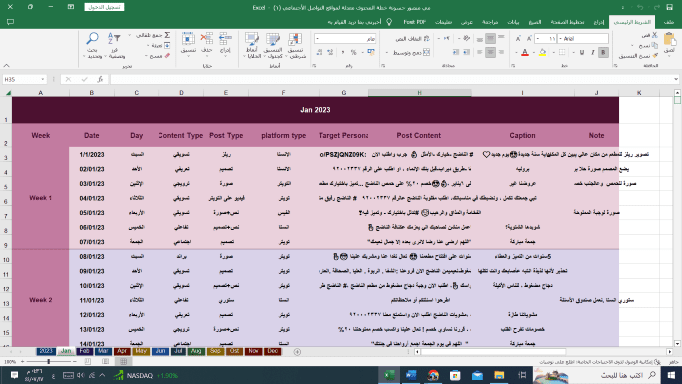
Task: Select the Post Content header cell
Action: tap(419, 136)
